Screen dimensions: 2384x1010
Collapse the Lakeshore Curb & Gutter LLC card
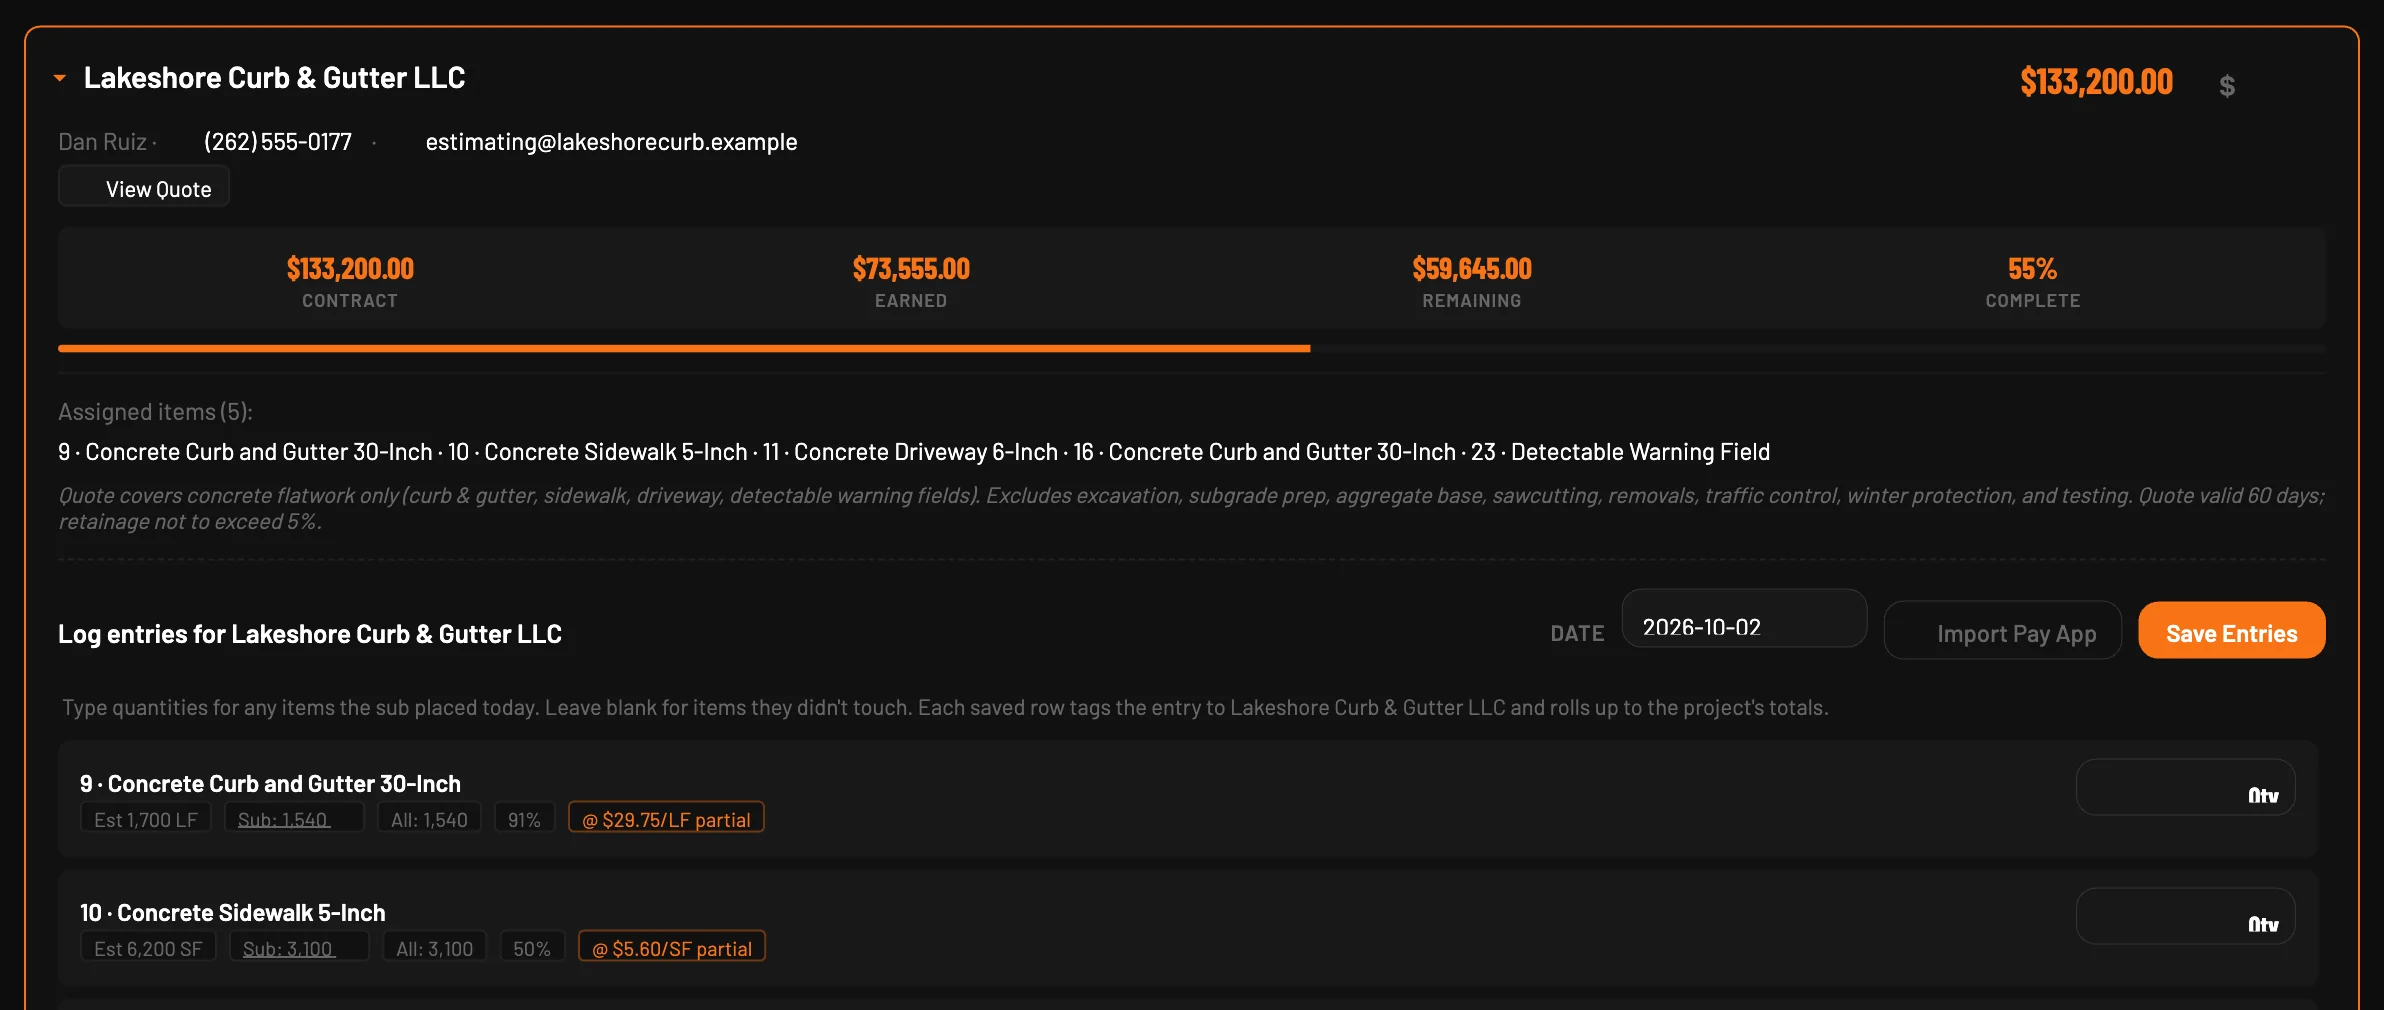coord(60,78)
